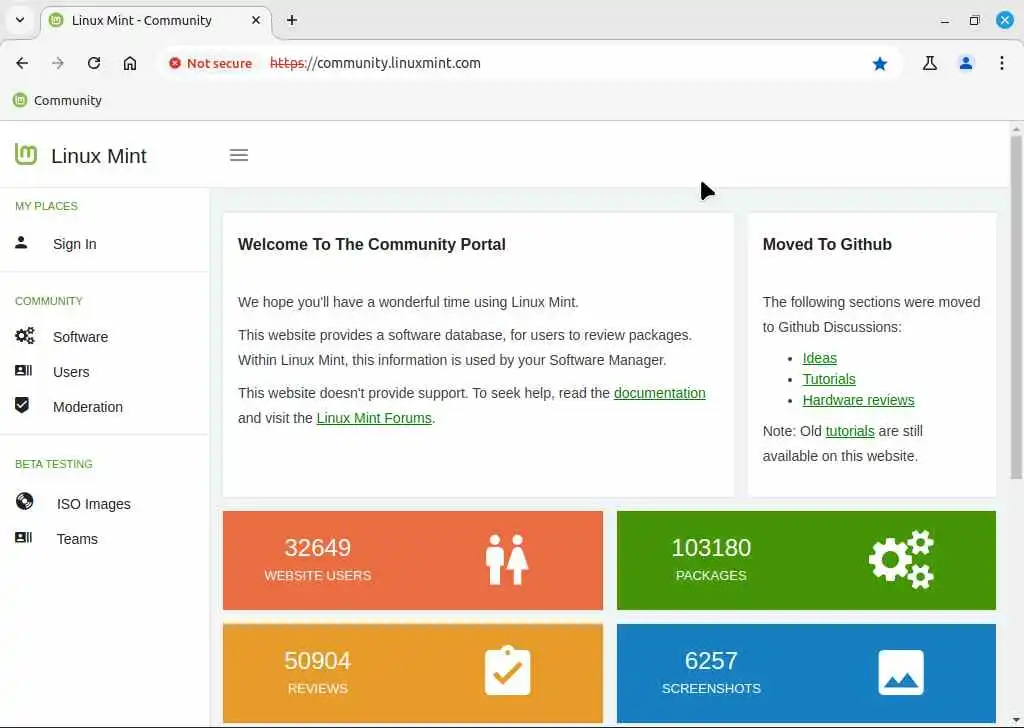
Task: Click the BETA TESTING section label
Action: coord(54,464)
